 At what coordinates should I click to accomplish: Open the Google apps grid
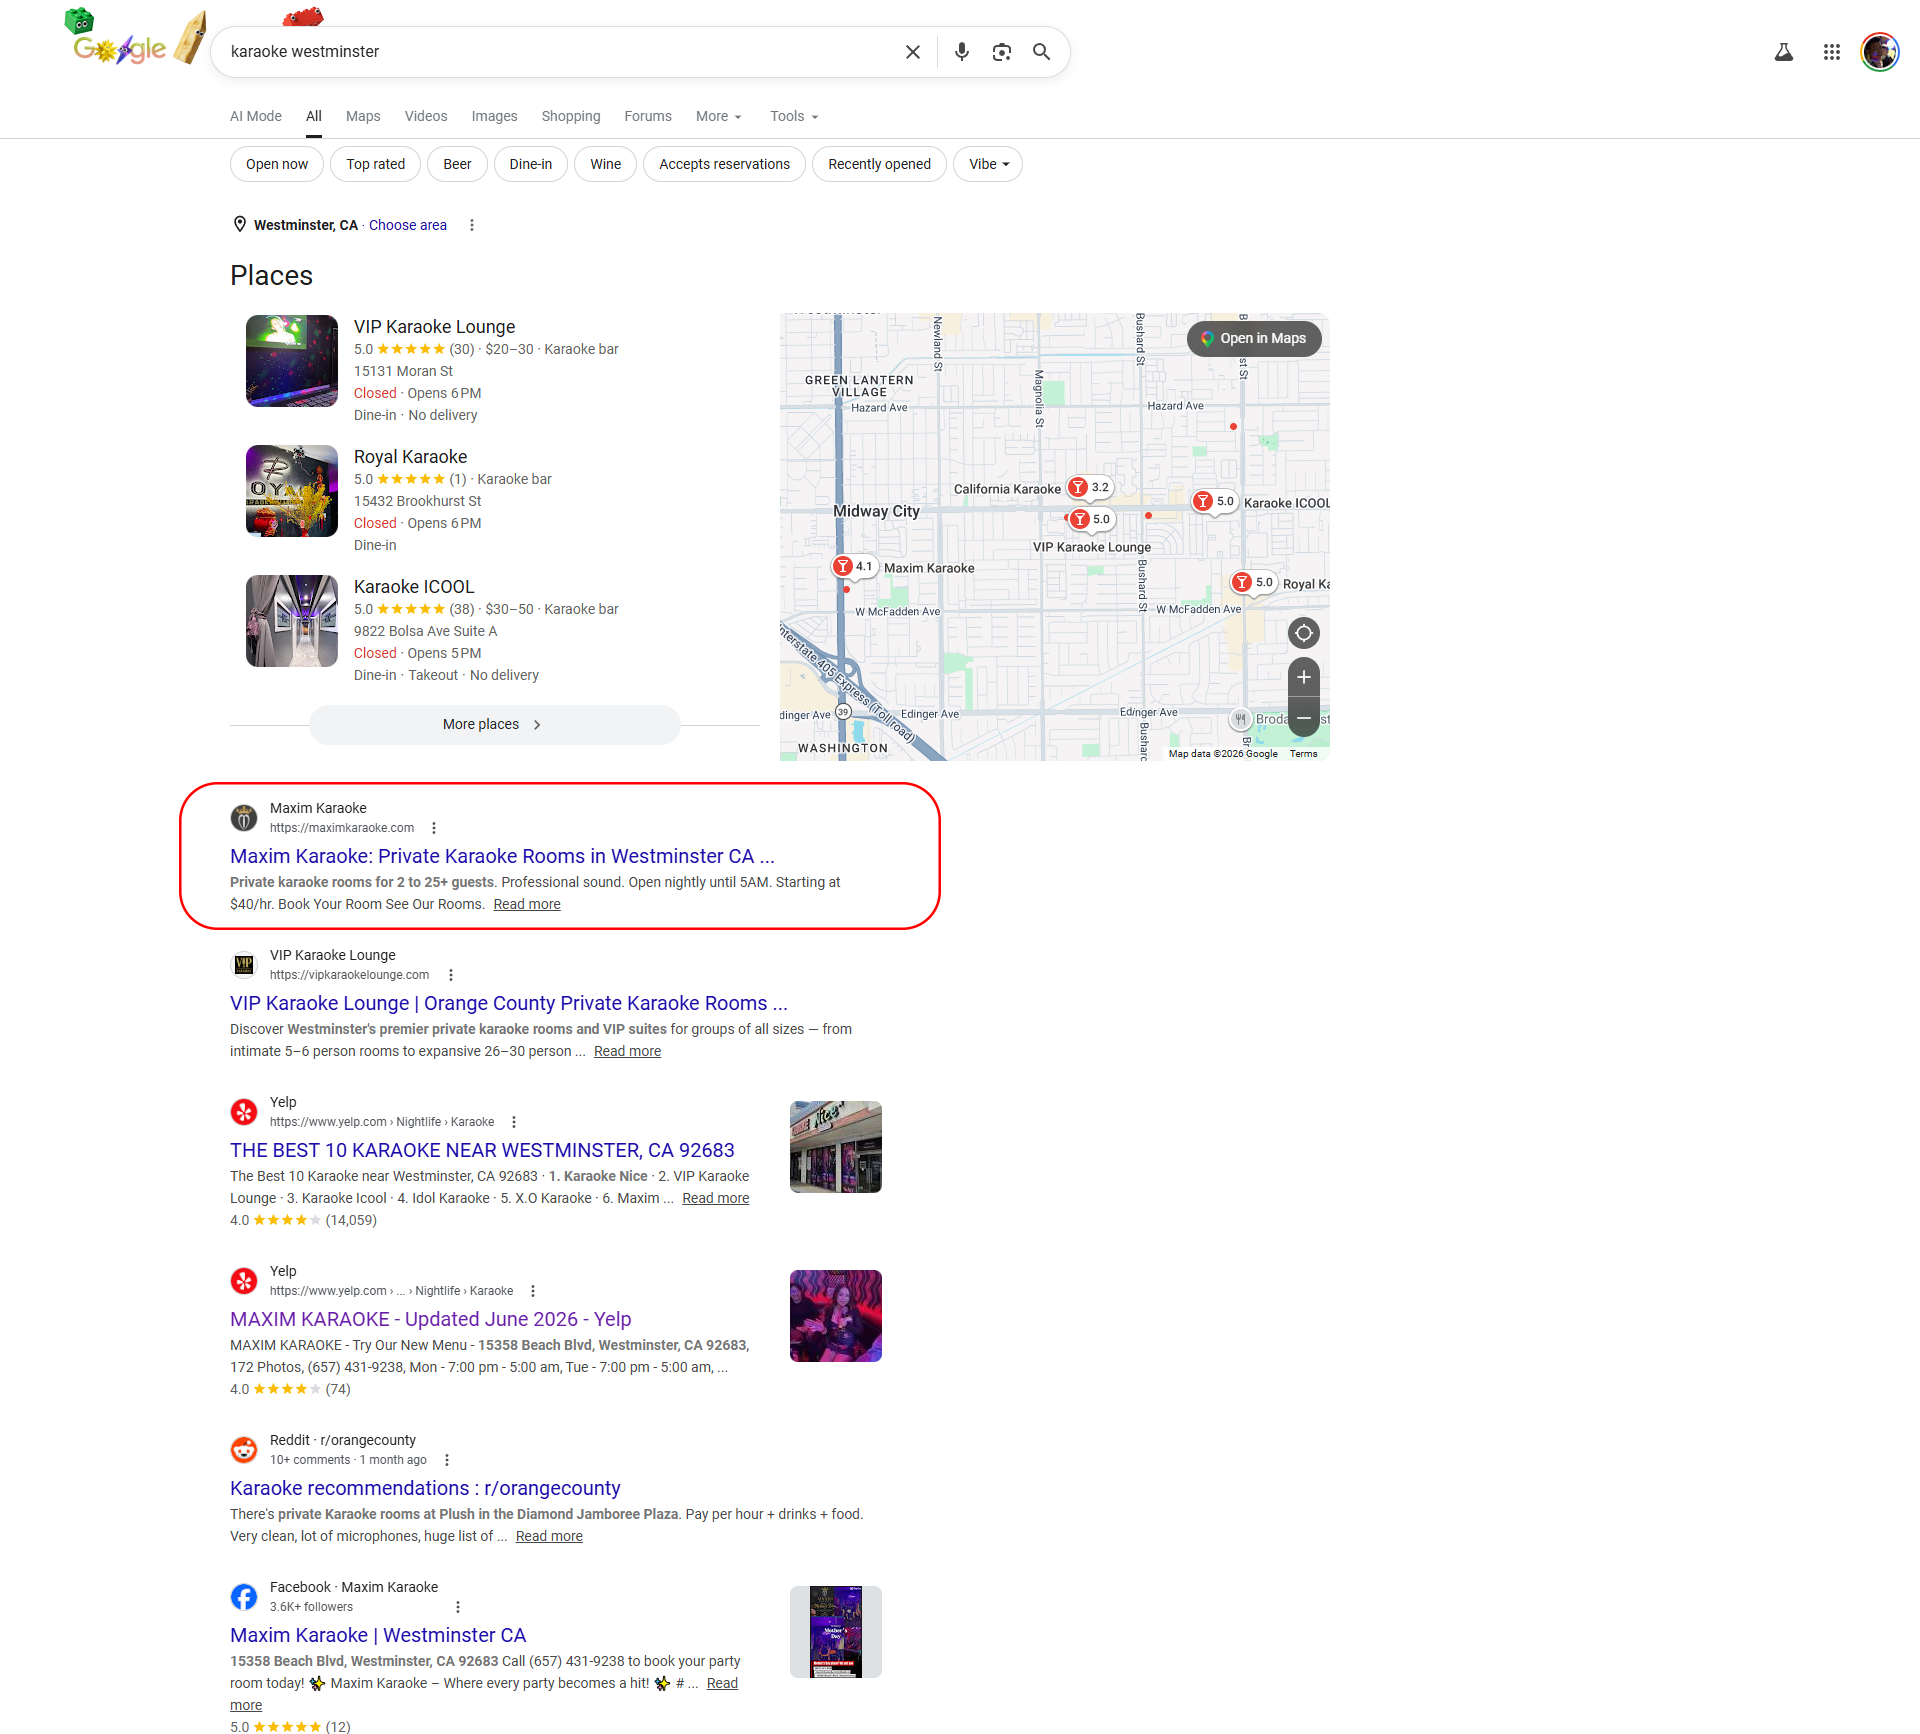(1831, 52)
